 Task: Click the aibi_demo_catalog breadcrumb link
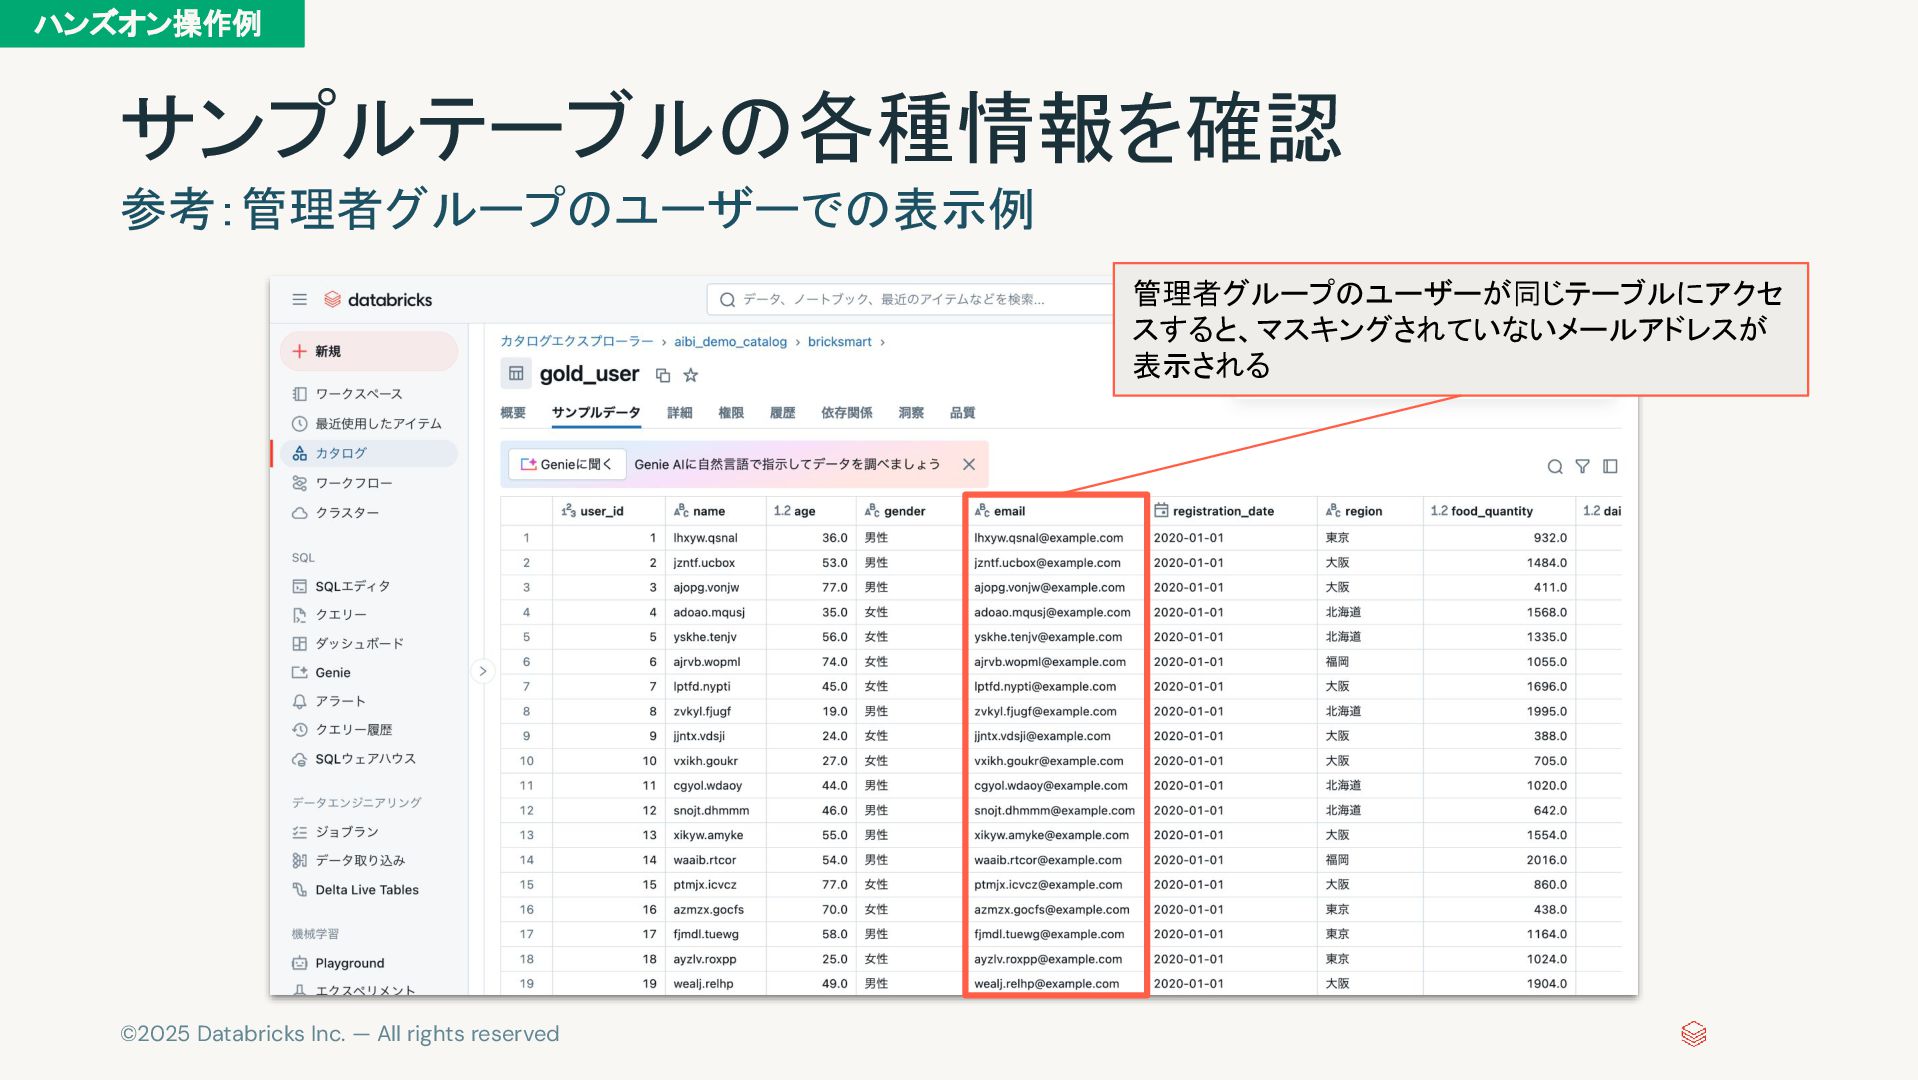730,342
